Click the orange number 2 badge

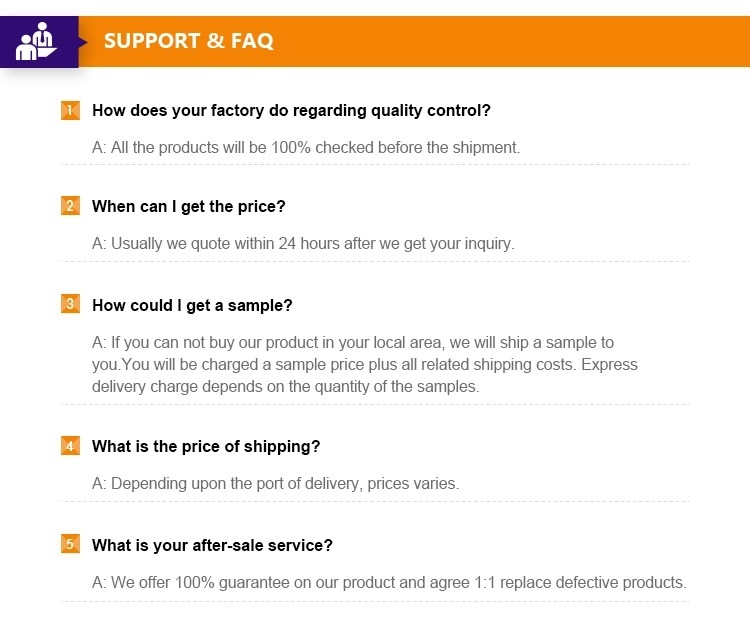[70, 206]
